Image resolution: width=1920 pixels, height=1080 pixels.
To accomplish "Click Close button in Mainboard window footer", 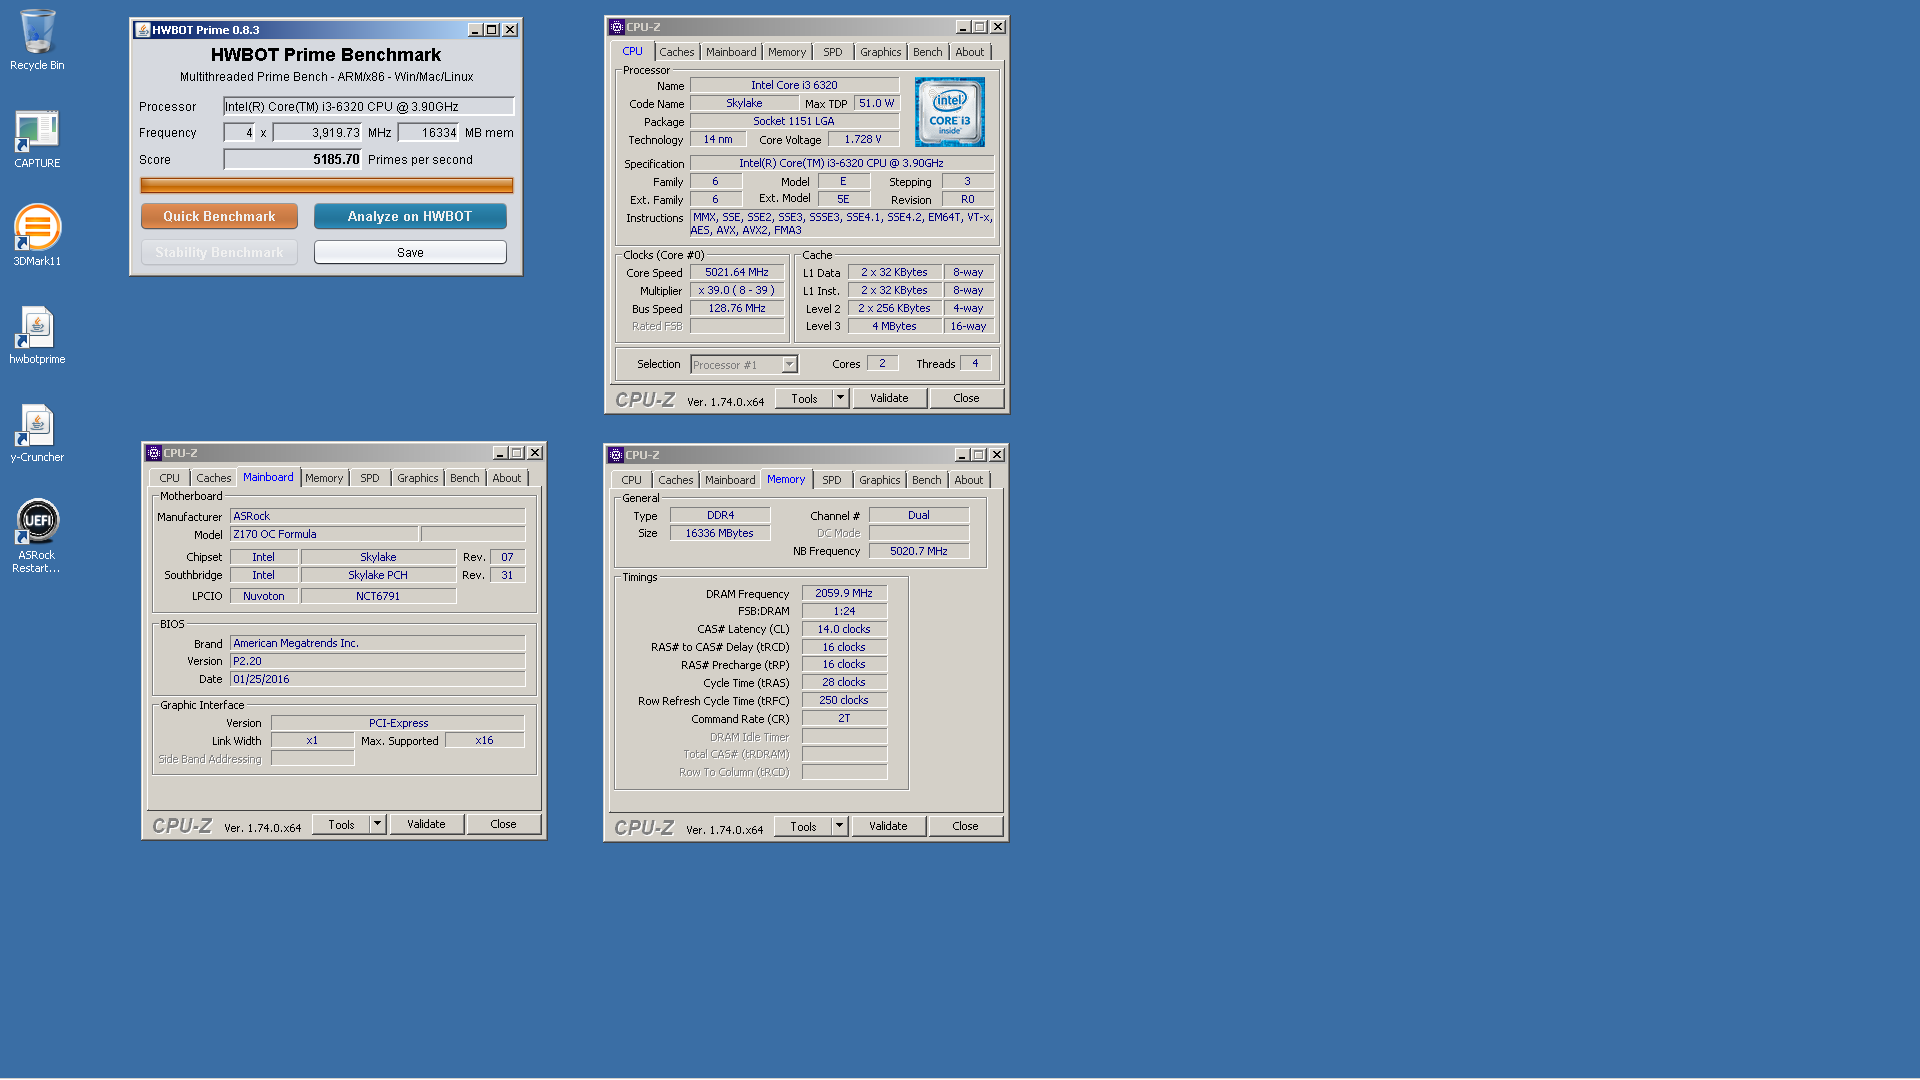I will [x=503, y=824].
